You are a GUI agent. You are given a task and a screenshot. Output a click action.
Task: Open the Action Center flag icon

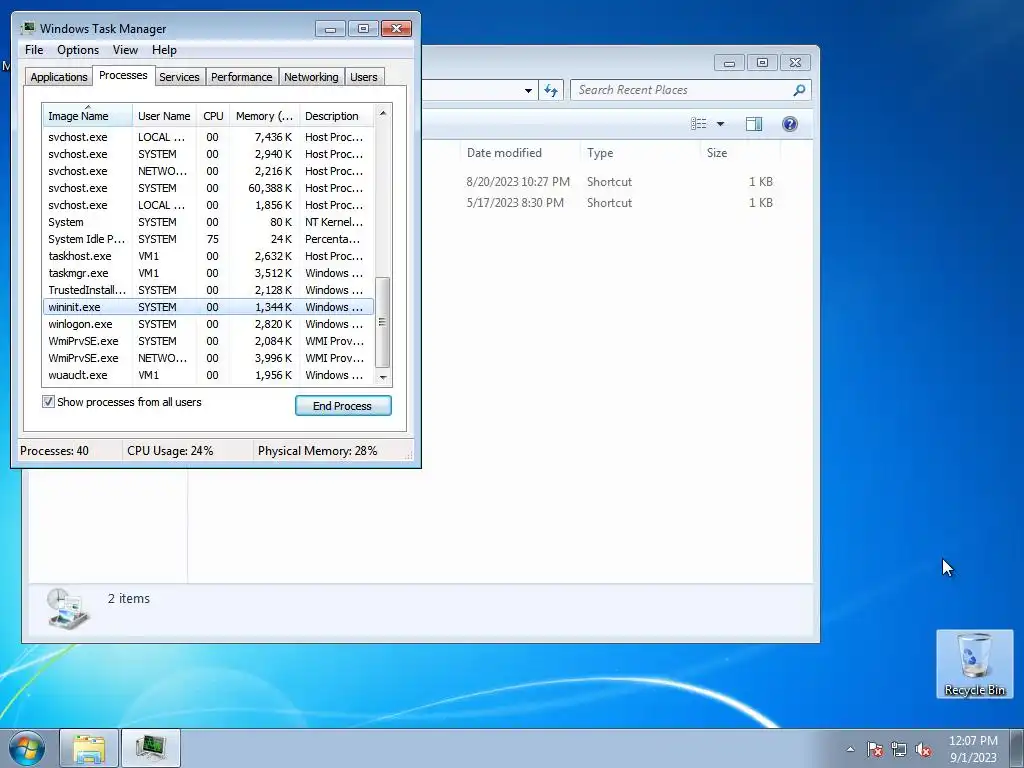(x=875, y=749)
